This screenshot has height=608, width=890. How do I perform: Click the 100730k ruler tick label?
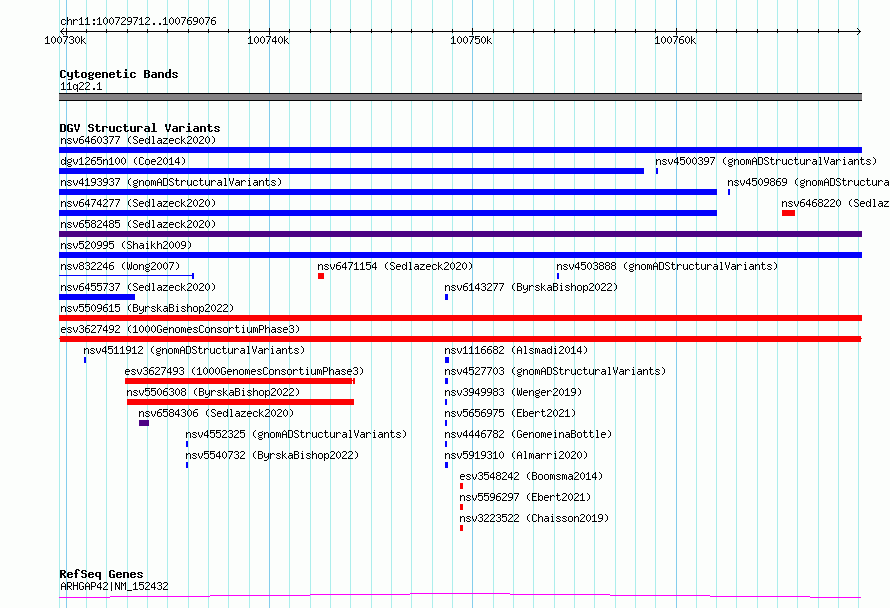coord(65,40)
